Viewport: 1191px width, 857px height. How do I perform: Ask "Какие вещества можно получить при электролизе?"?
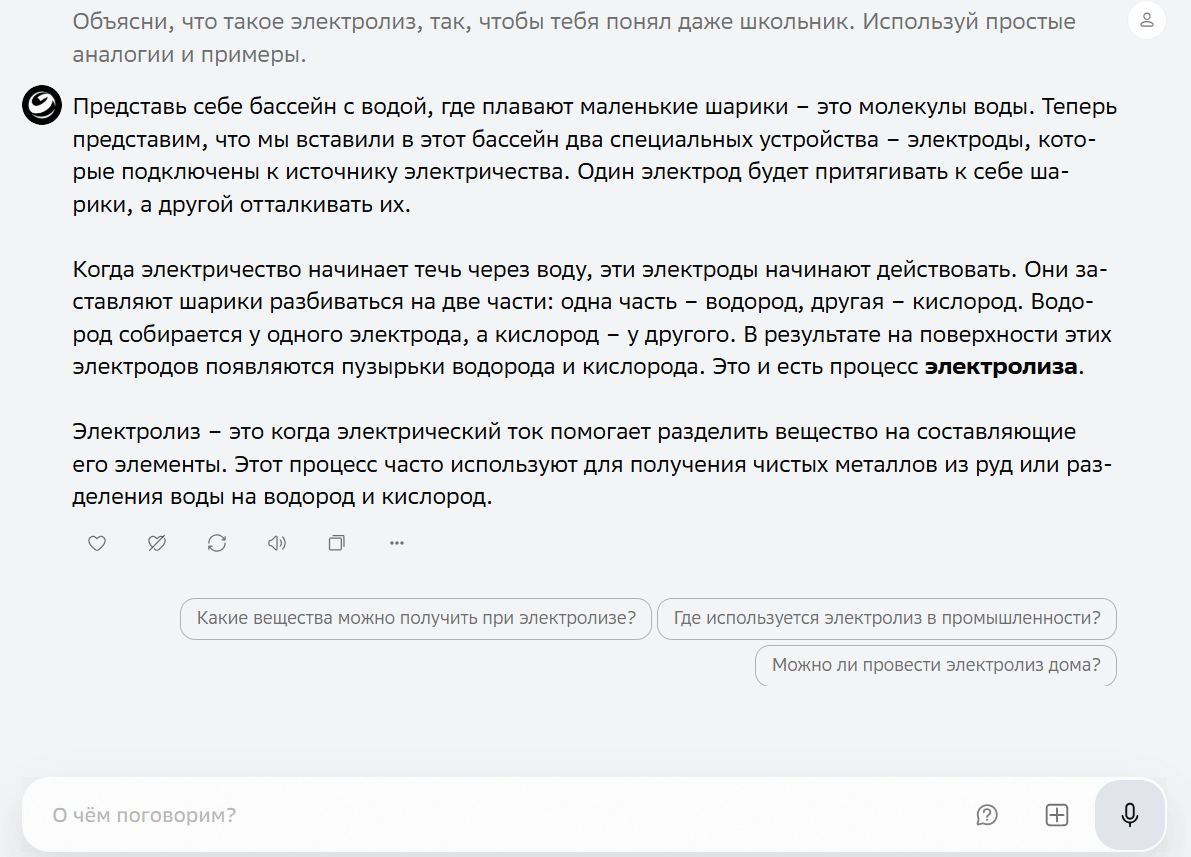click(416, 619)
